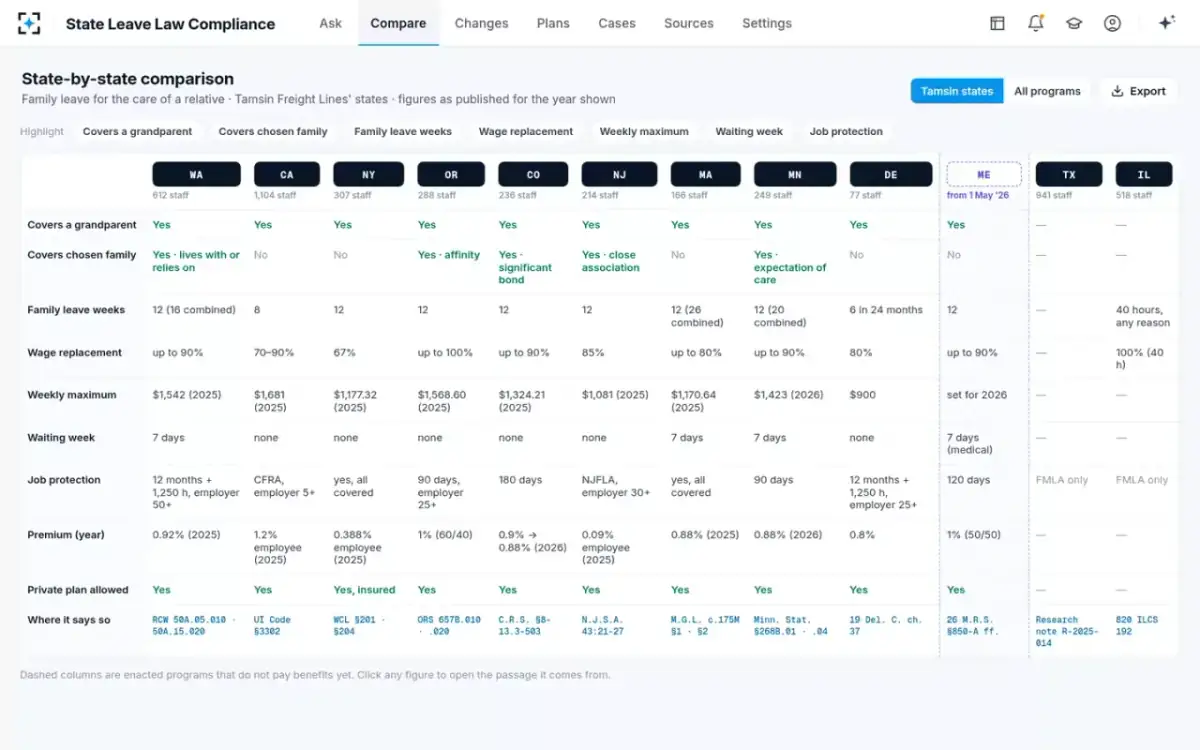Click NY's 'Yes, insured' private plan cell
This screenshot has height=750, width=1200.
(364, 590)
